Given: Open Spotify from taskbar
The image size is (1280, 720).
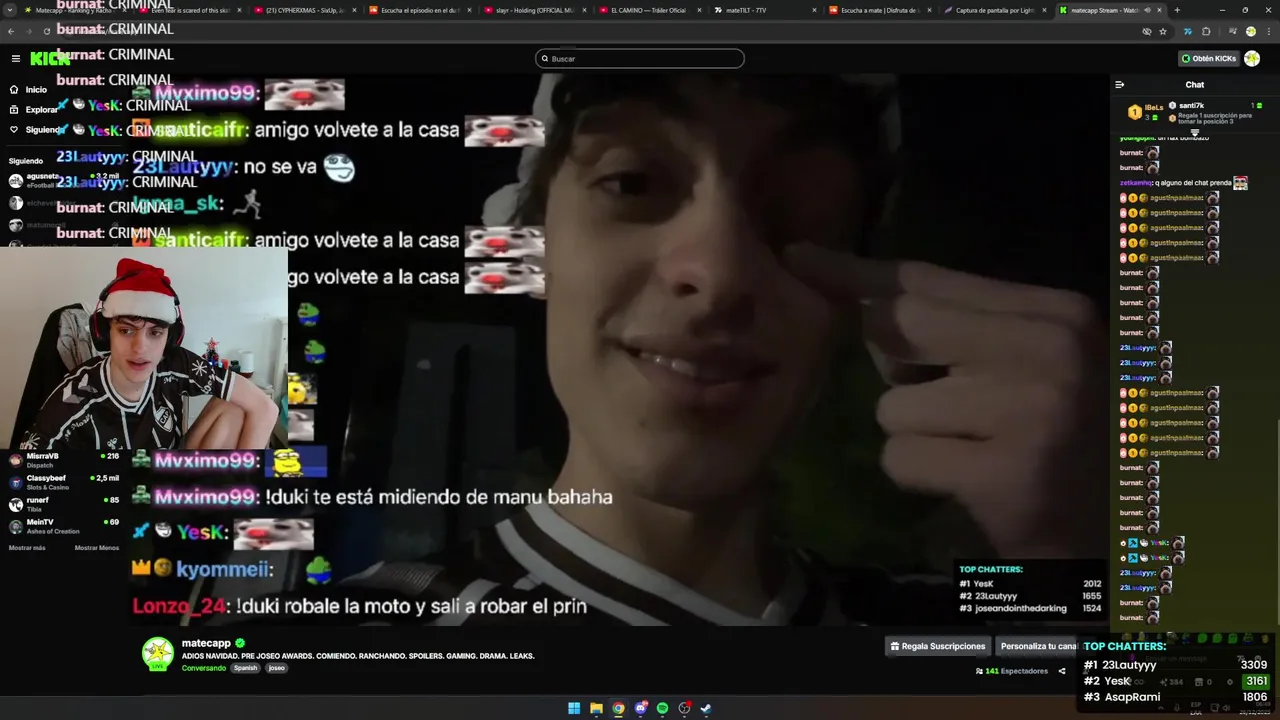Looking at the screenshot, I should [662, 708].
